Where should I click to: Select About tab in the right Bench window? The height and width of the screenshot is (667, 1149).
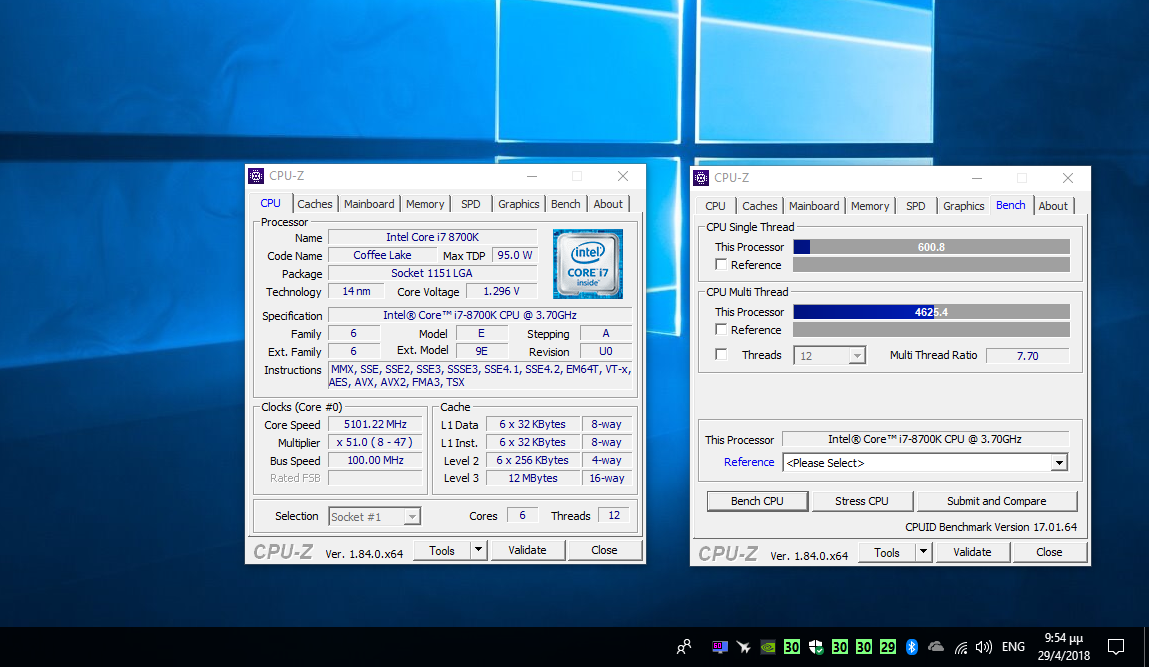1053,206
